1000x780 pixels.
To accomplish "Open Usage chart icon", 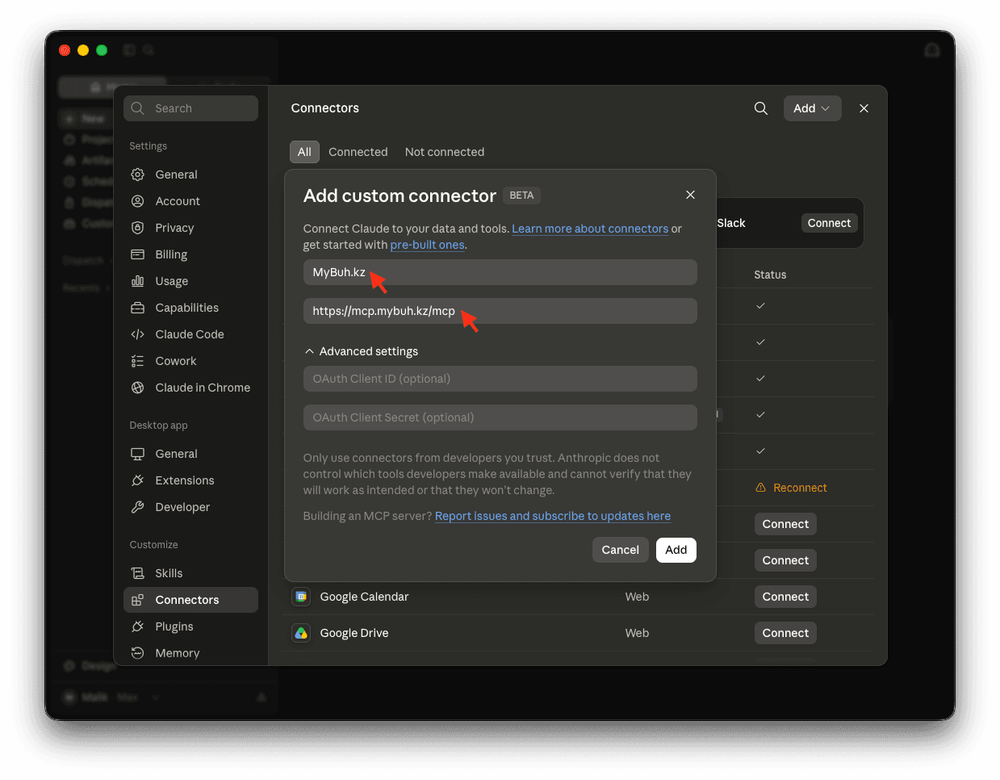I will (x=137, y=281).
